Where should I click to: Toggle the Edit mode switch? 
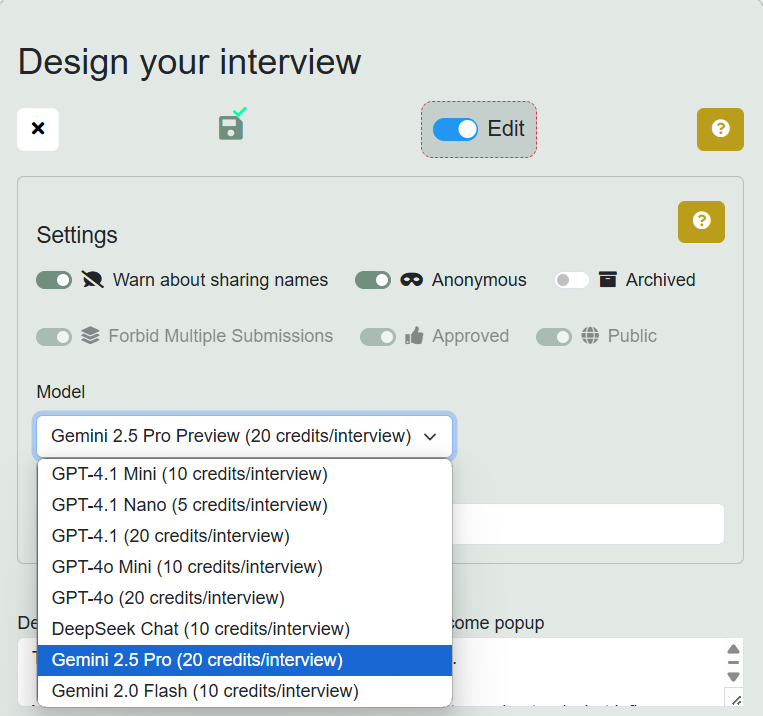coord(455,129)
